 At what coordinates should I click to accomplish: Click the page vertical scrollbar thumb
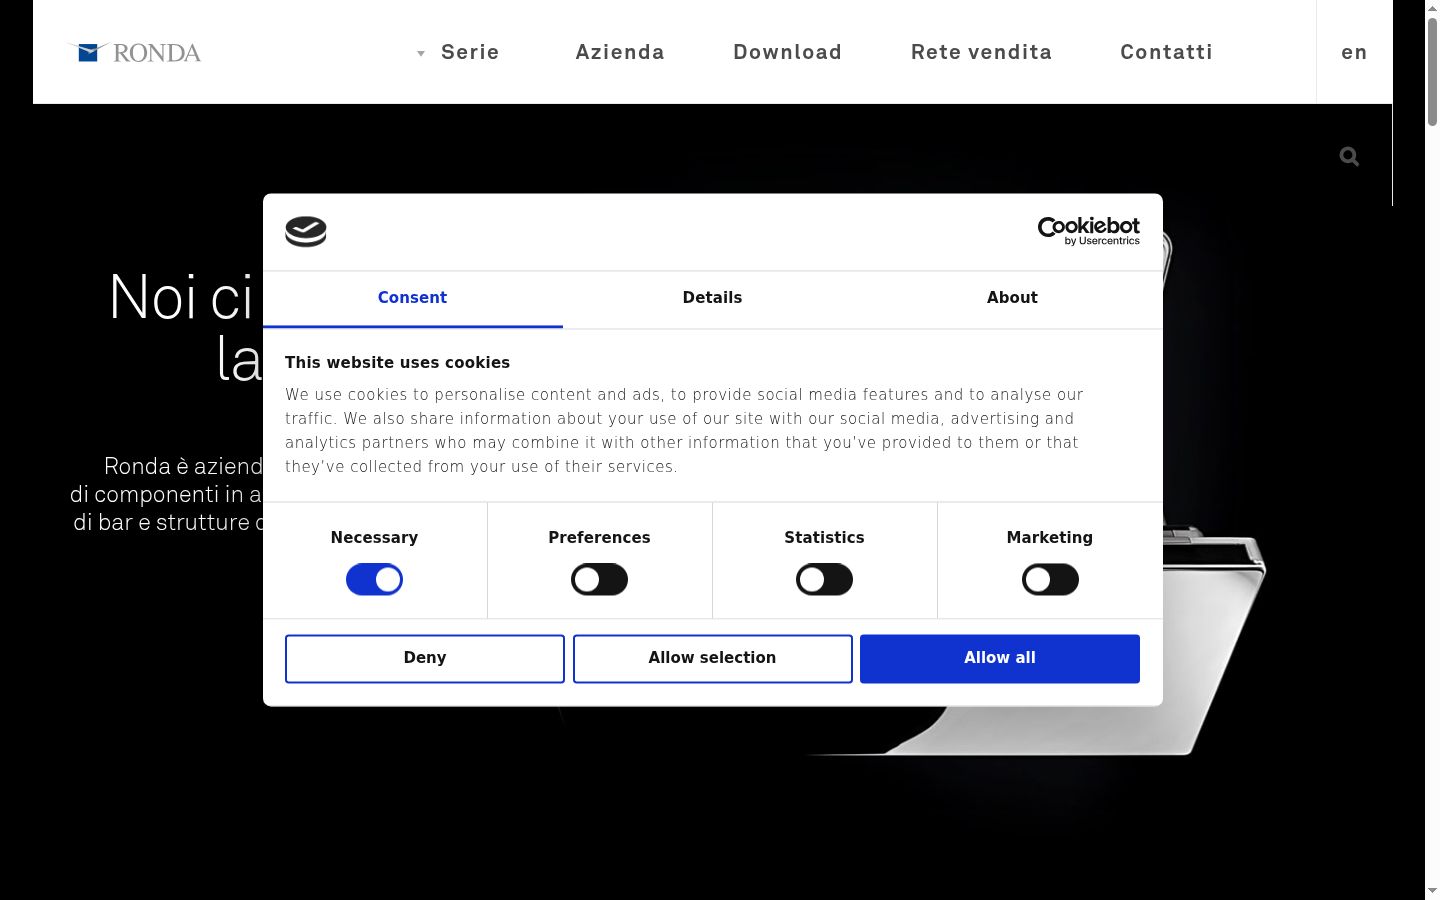(1432, 71)
